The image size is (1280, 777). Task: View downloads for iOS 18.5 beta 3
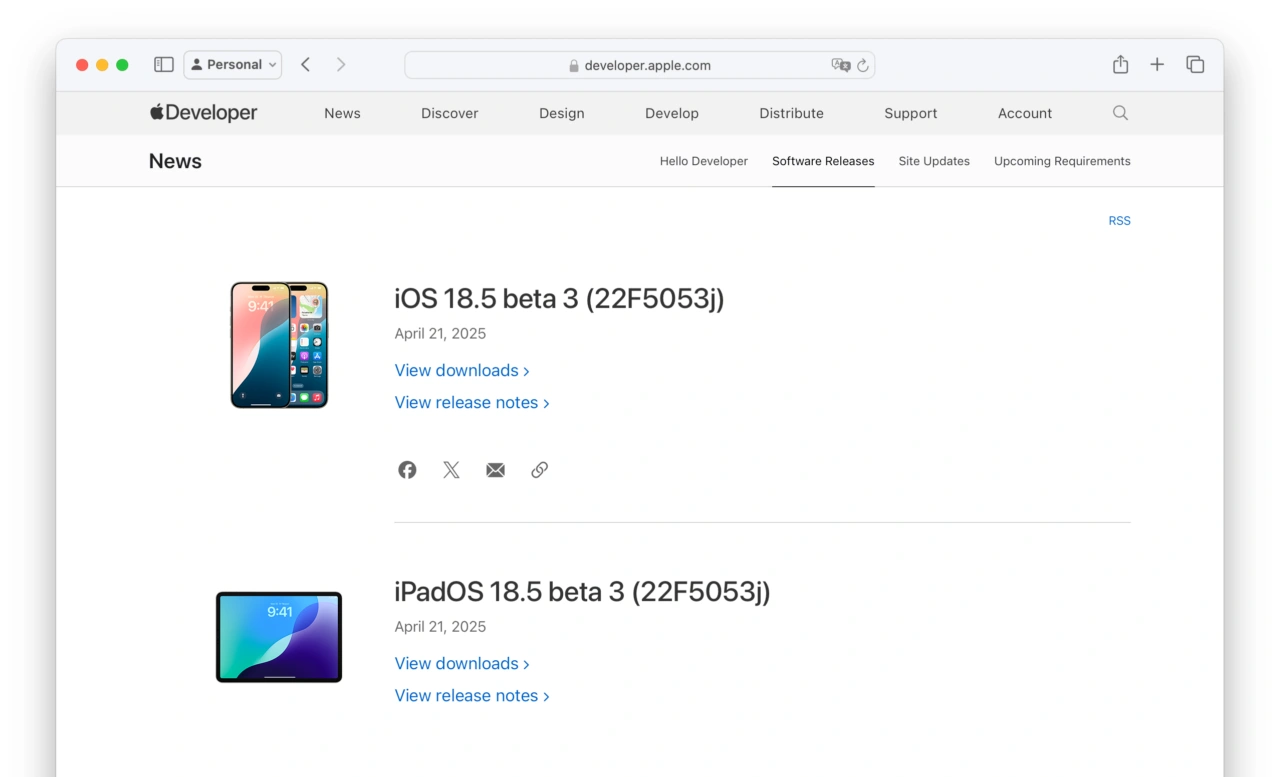point(461,370)
